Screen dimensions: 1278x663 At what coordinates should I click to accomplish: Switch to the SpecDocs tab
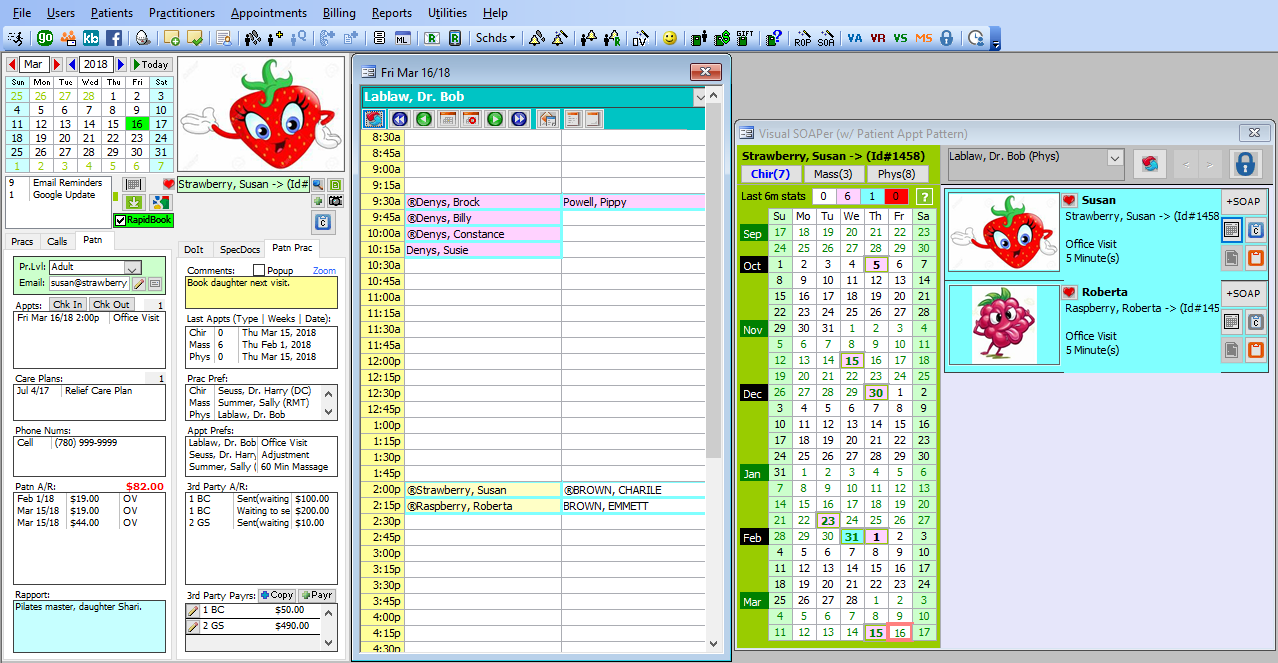[x=239, y=249]
